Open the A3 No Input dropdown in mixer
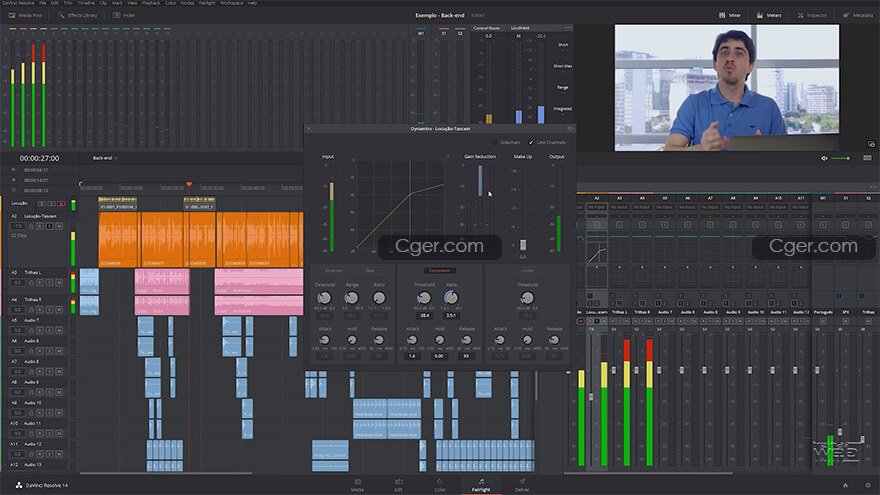Viewport: 880px width, 495px height. (x=619, y=207)
